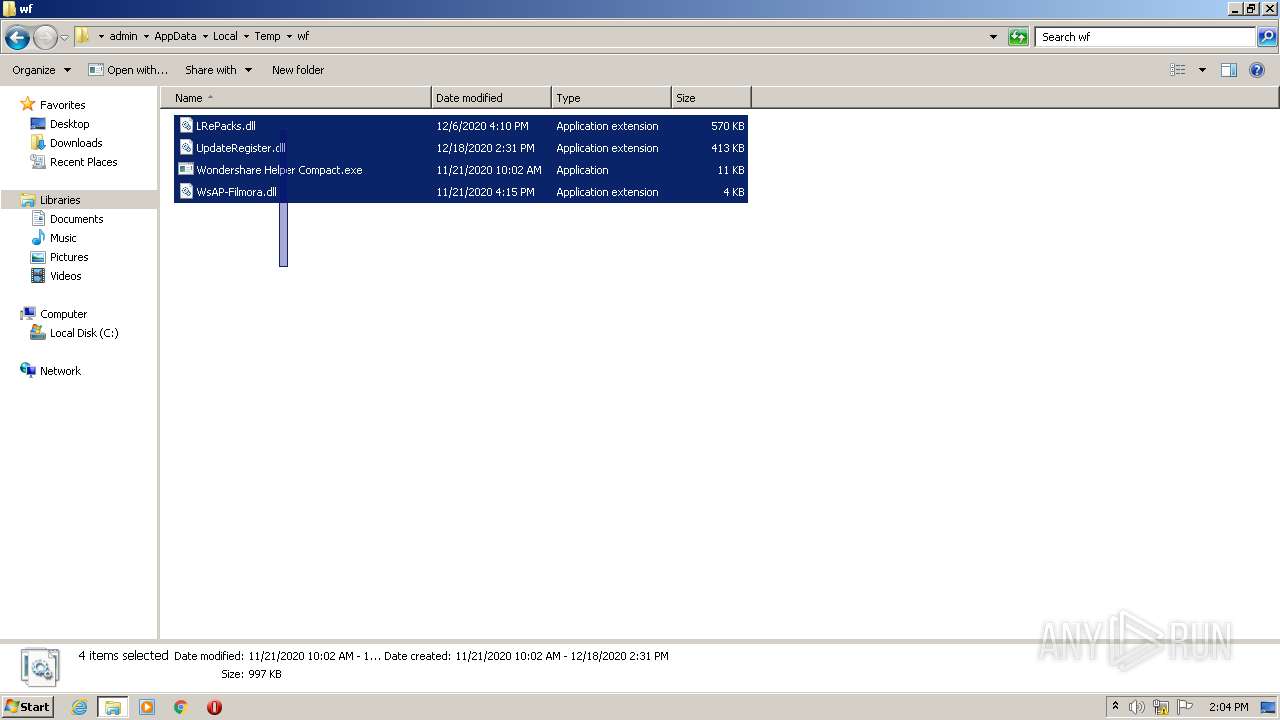Click the Wondershare Helper Compact.exe icon
The image size is (1280, 720).
(x=185, y=170)
